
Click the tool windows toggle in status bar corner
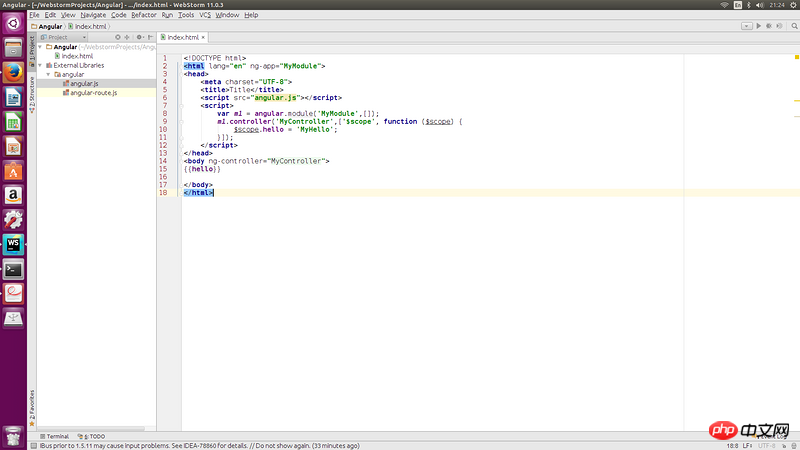pos(33,446)
